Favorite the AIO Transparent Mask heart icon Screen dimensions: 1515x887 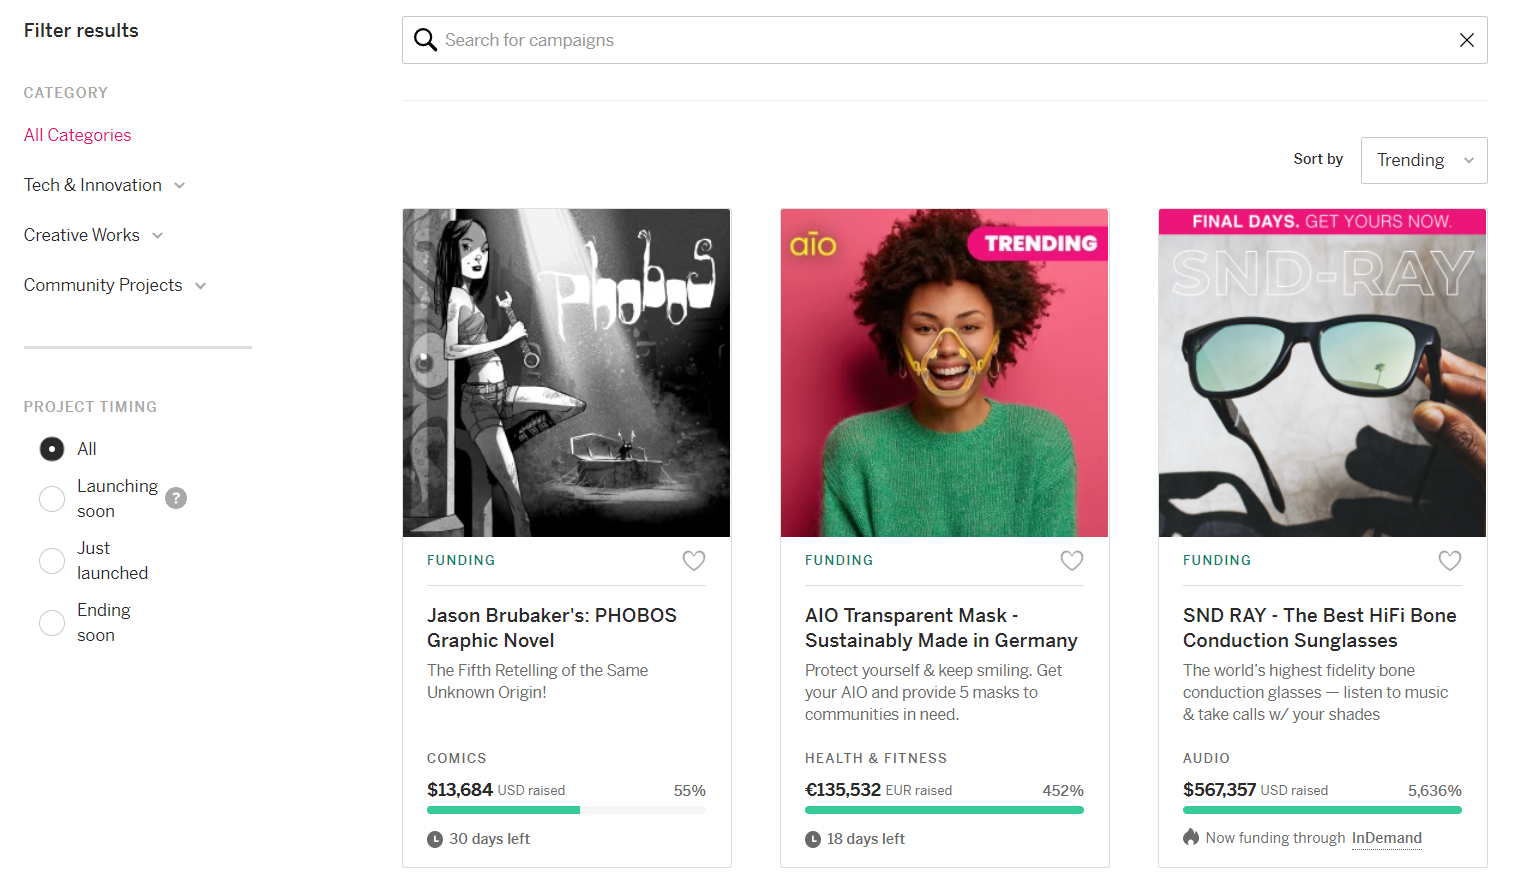(1072, 561)
